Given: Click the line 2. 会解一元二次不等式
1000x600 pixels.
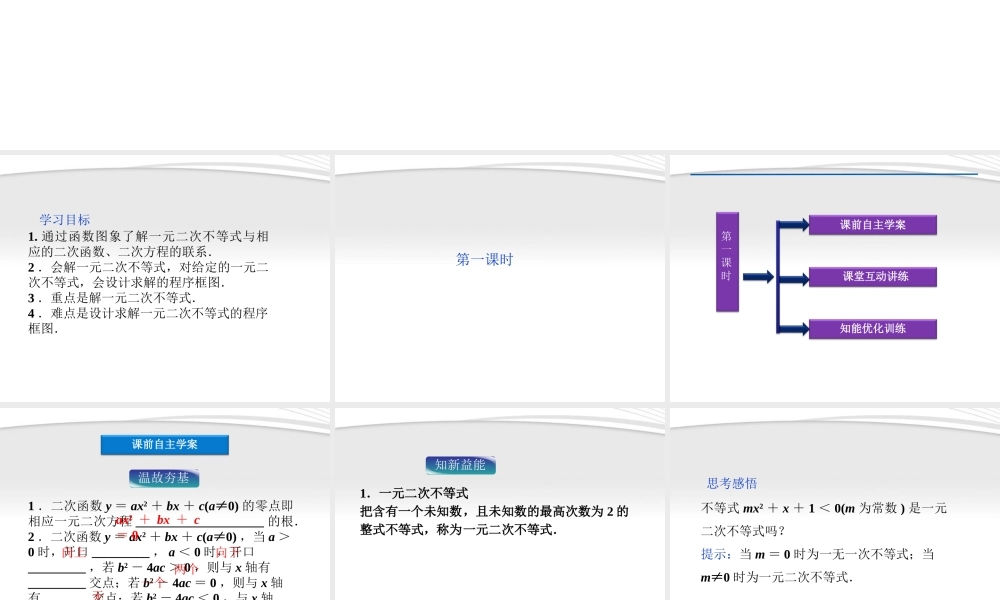Looking at the screenshot, I should 148,267.
